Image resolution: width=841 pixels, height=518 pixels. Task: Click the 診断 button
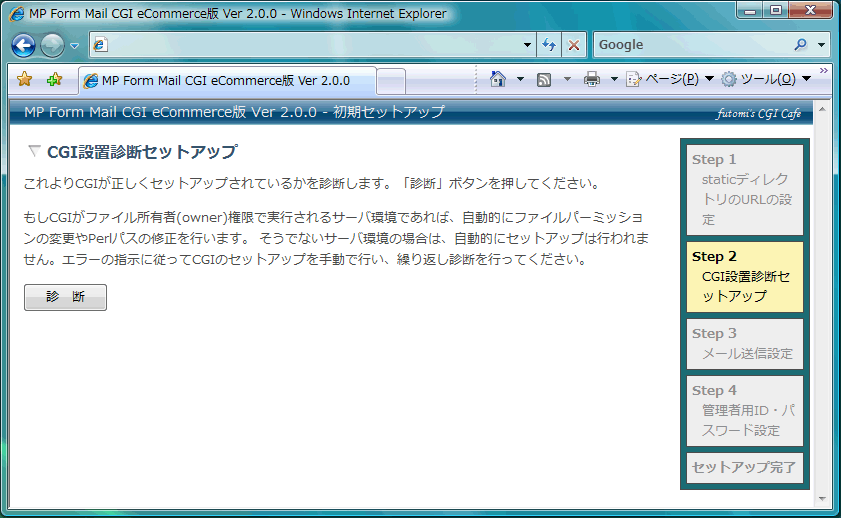[x=65, y=297]
